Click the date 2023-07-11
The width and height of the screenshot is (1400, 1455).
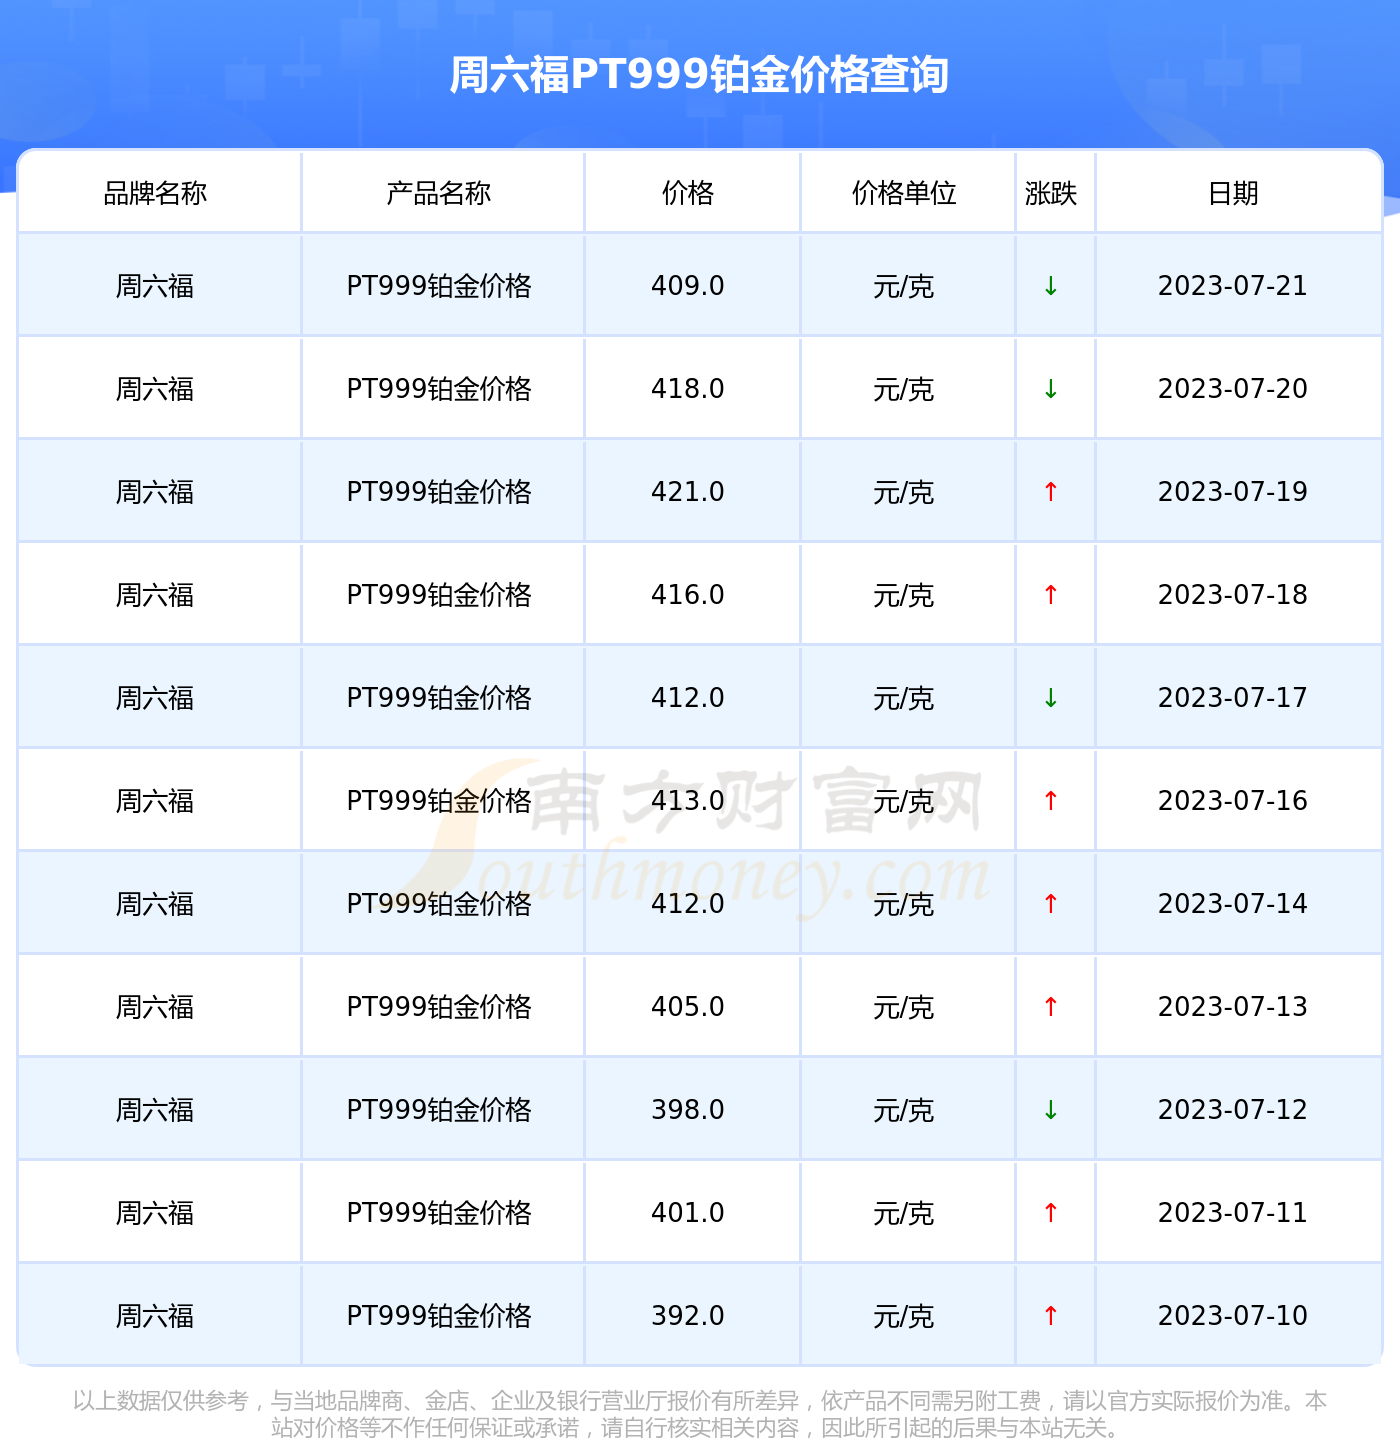(x=1233, y=1213)
